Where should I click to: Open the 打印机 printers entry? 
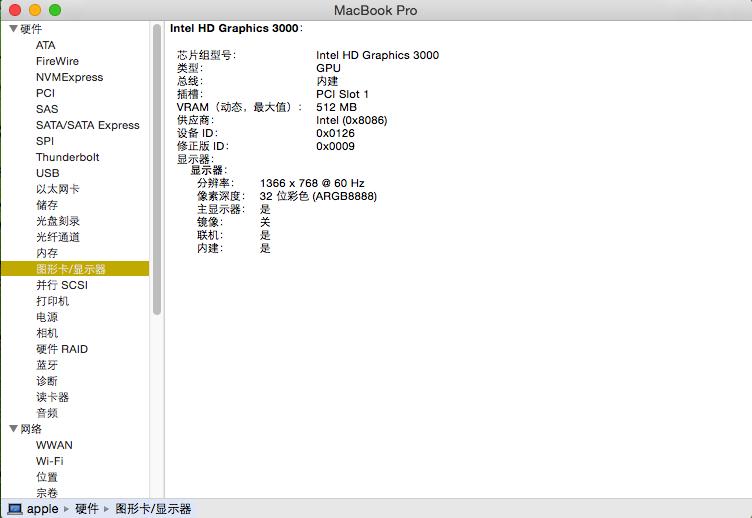(x=52, y=301)
